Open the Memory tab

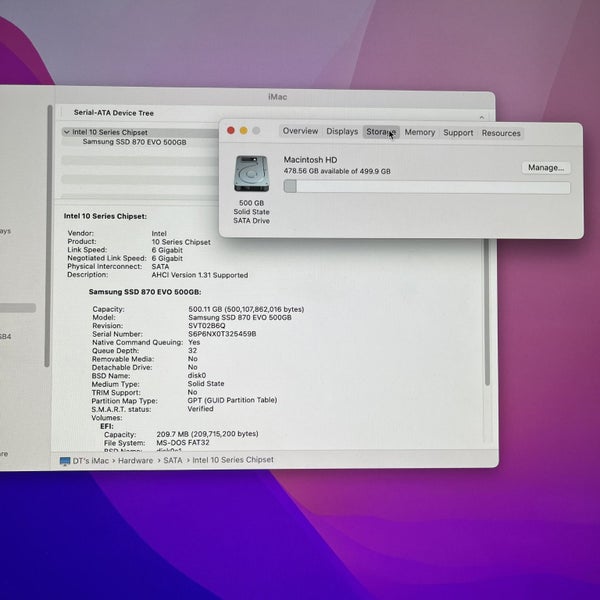[419, 132]
